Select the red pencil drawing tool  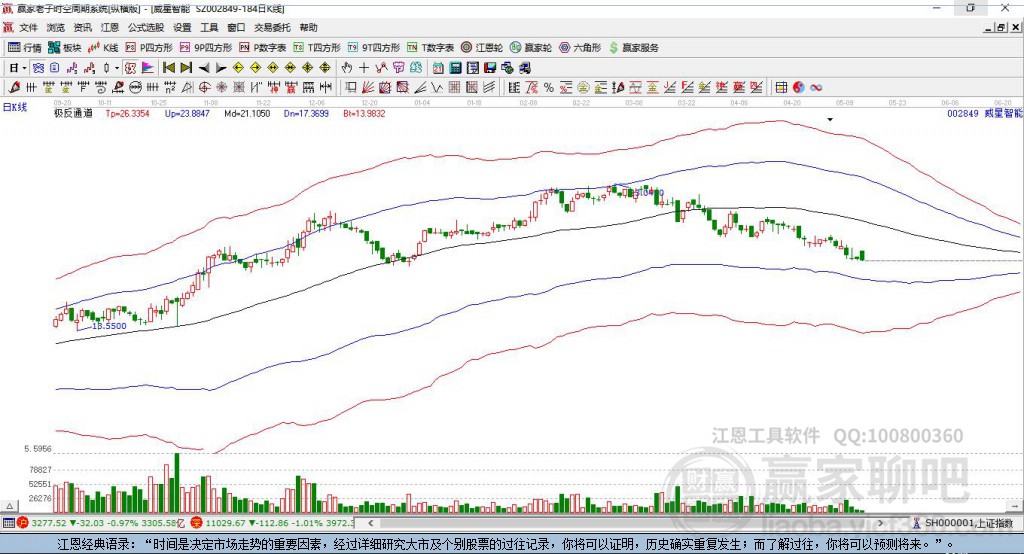(14, 88)
